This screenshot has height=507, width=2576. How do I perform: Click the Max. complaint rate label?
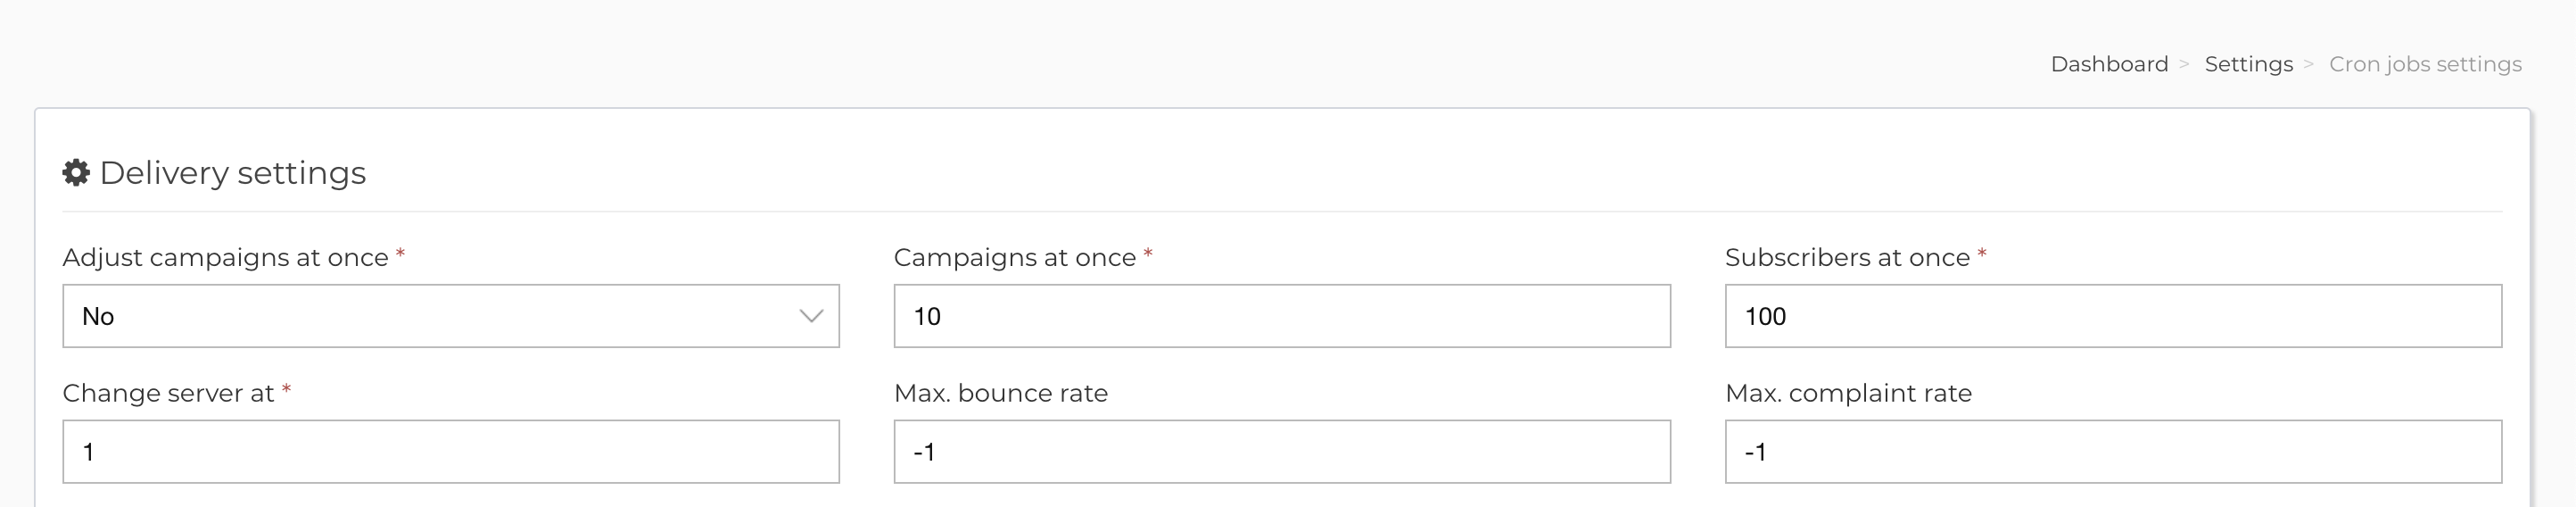coord(1849,393)
